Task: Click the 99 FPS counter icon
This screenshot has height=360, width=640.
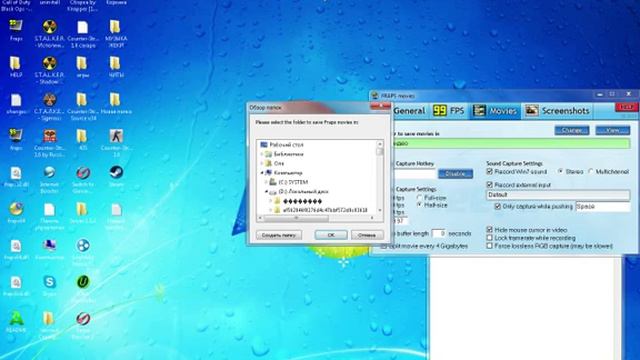Action: pyautogui.click(x=440, y=111)
